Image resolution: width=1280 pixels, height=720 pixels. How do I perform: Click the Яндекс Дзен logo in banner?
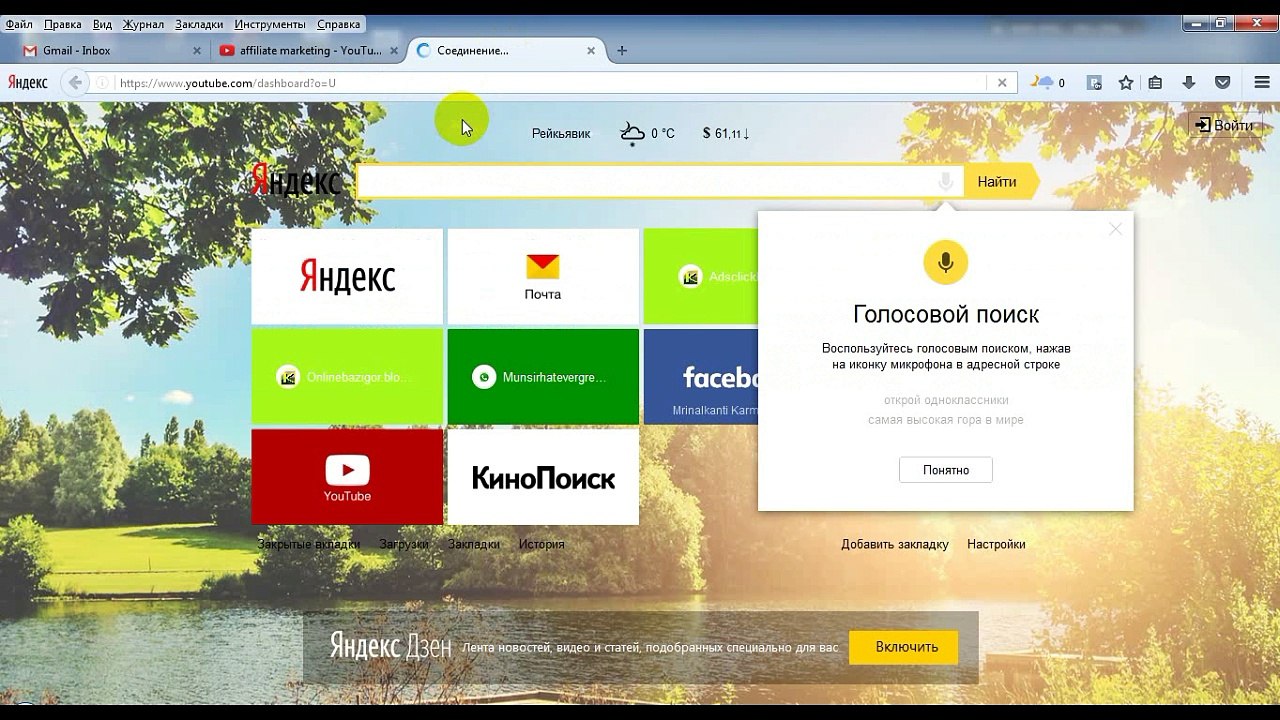tap(391, 647)
